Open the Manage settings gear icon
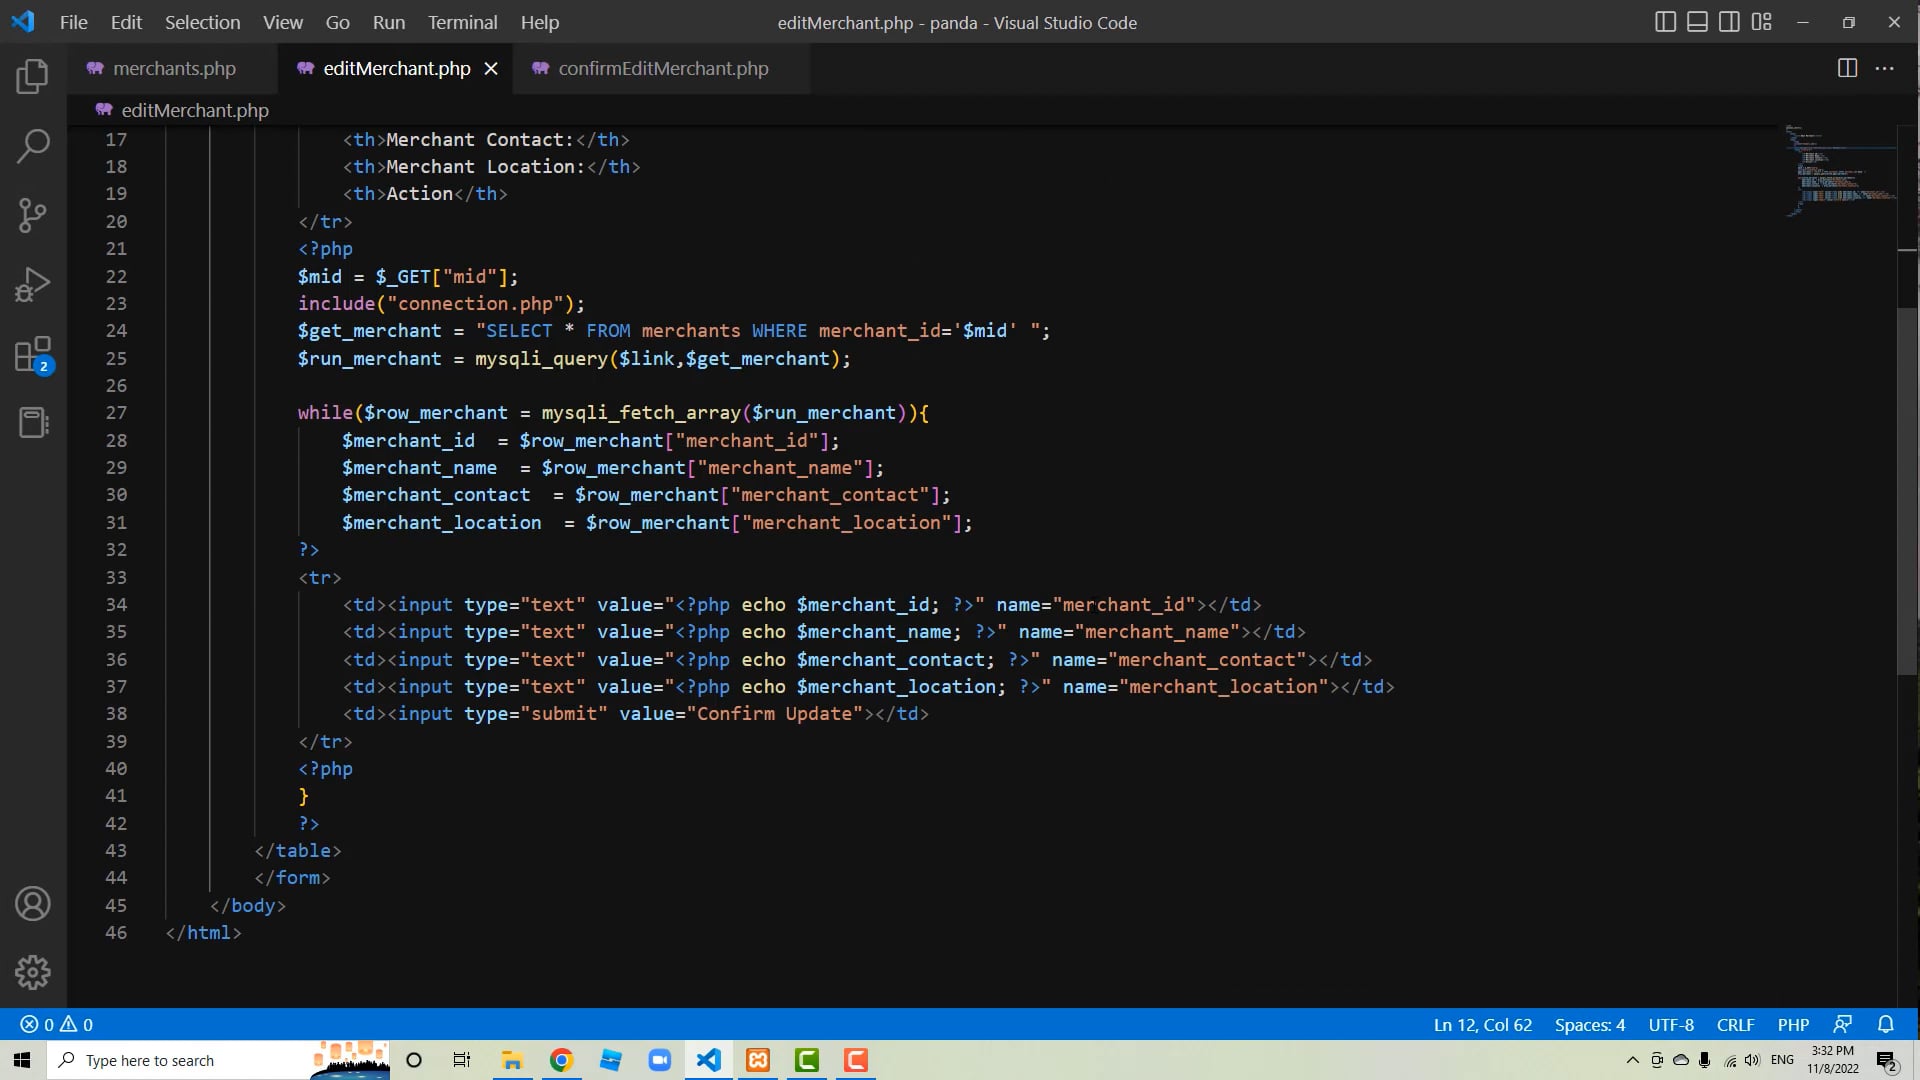Screen dimensions: 1920x1080 (33, 972)
